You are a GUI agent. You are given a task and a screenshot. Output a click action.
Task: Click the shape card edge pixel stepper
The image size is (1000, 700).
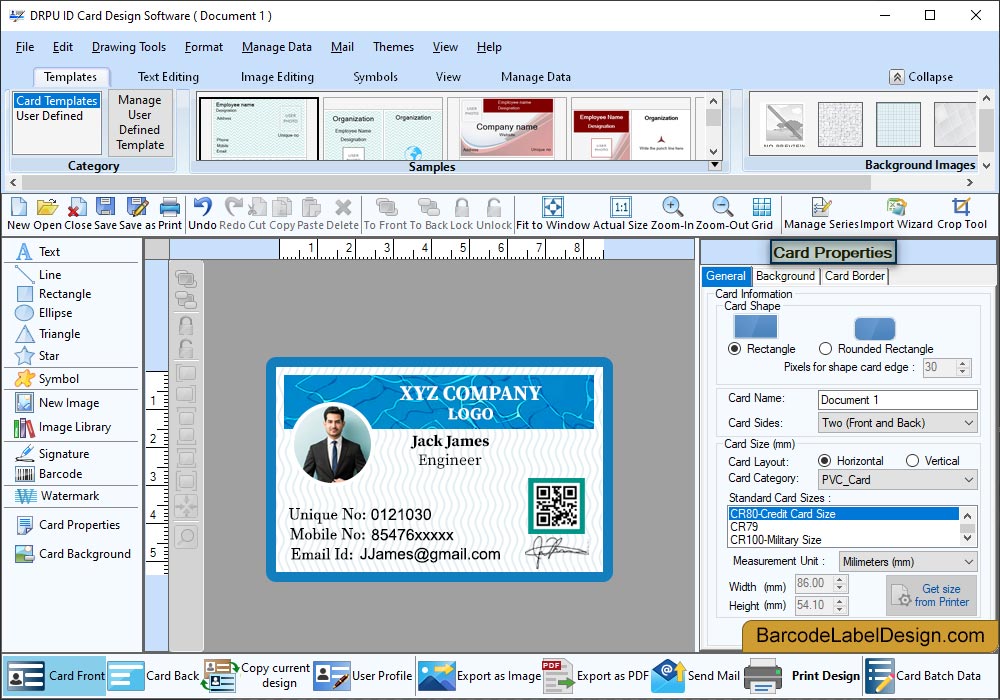964,367
